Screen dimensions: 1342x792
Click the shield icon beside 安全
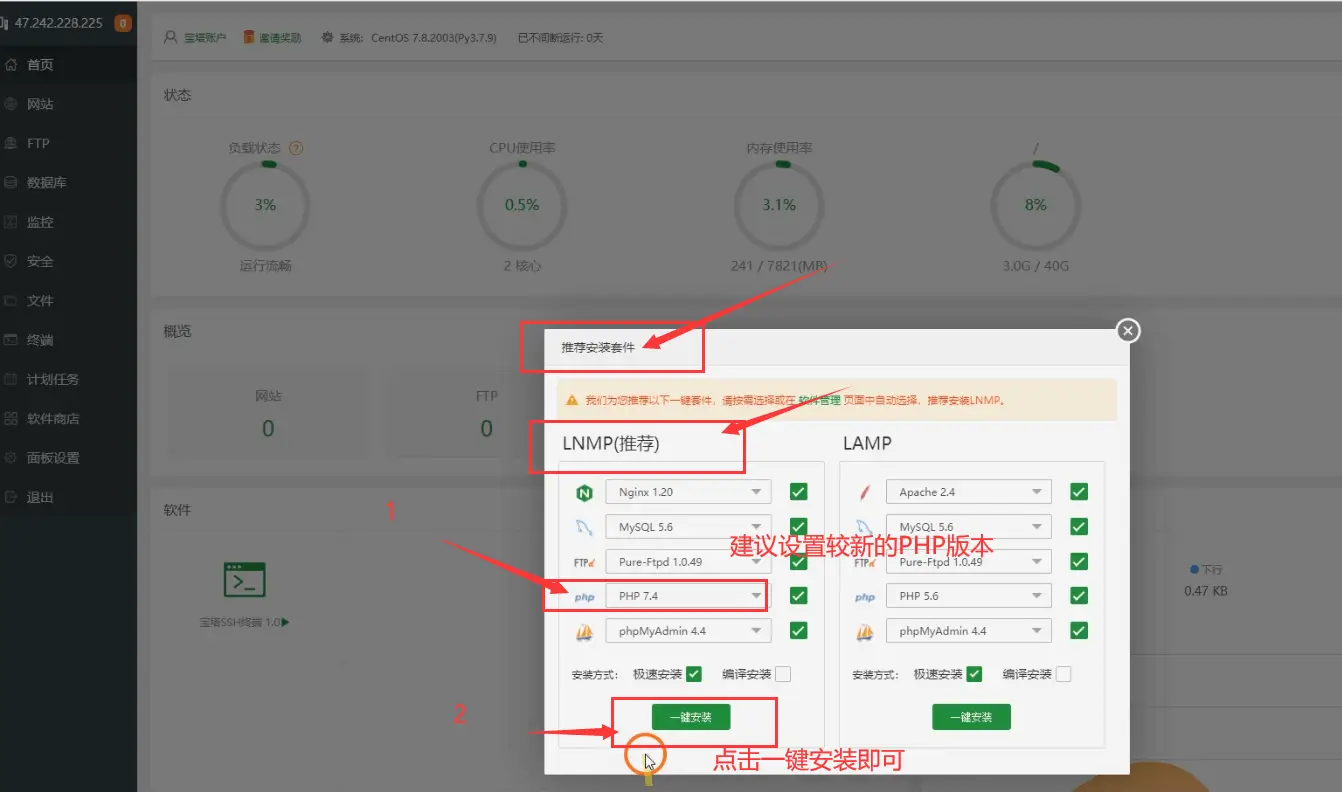pyautogui.click(x=11, y=261)
